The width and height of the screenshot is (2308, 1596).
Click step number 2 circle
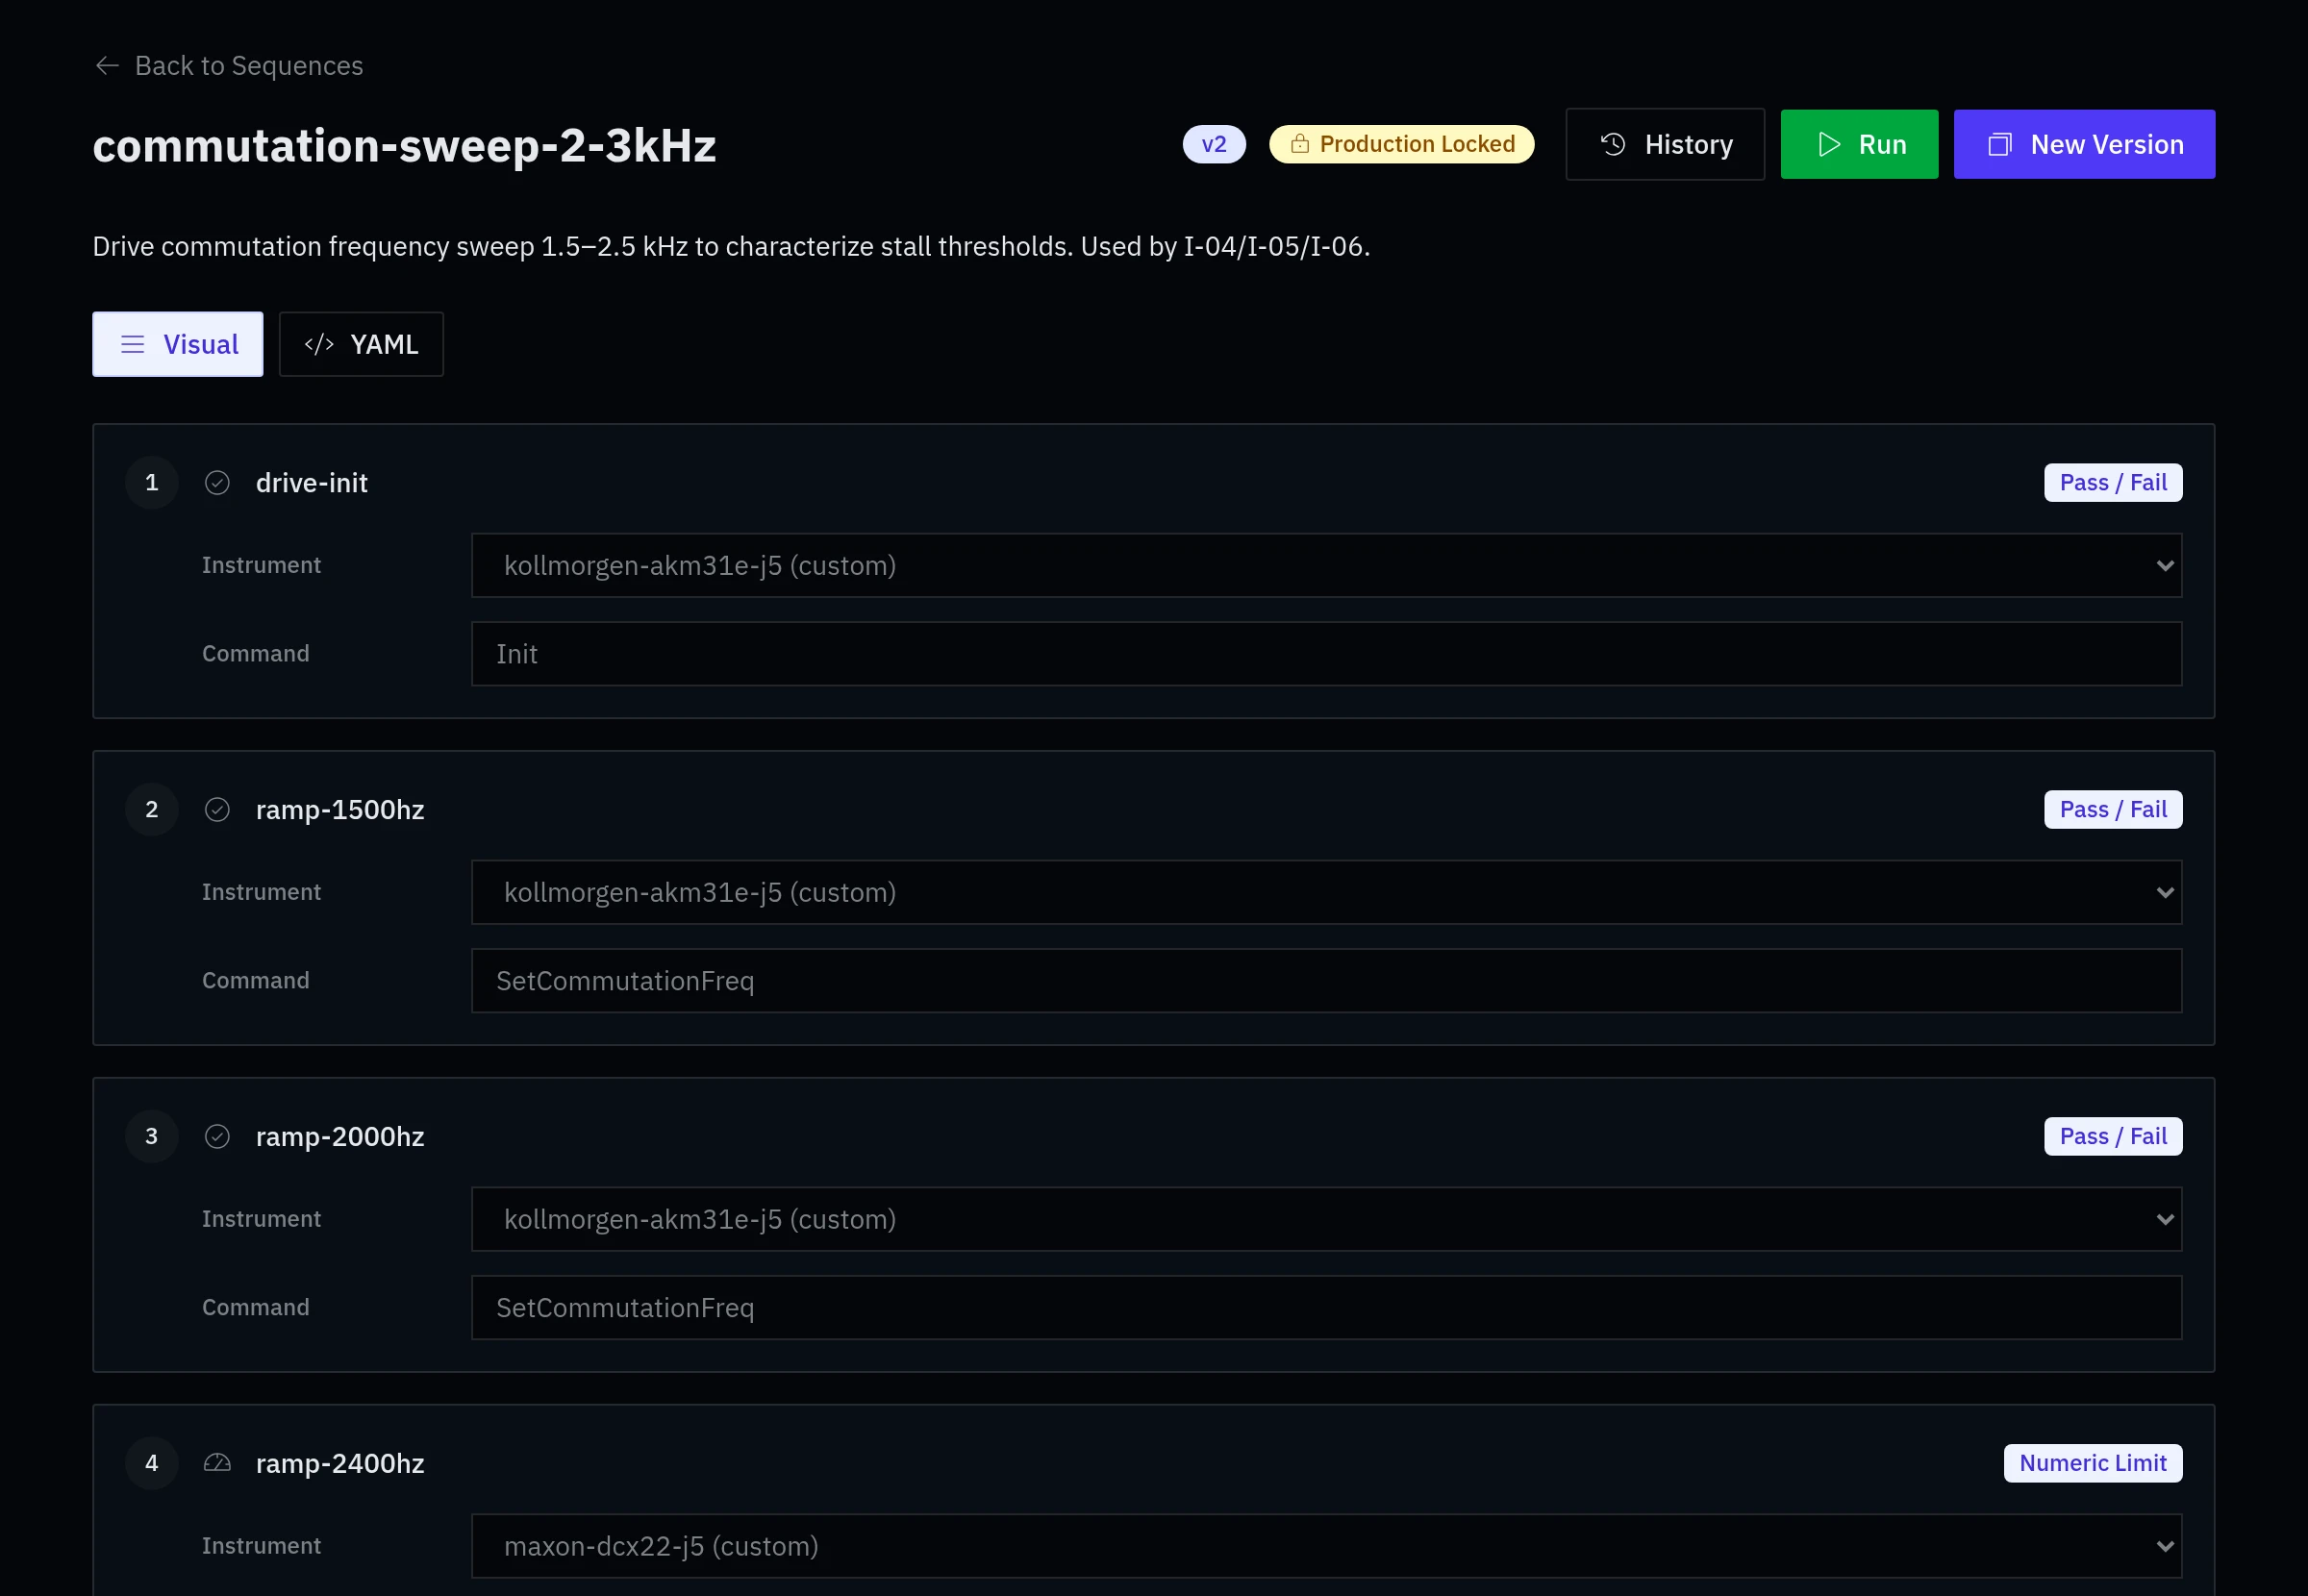tap(152, 810)
